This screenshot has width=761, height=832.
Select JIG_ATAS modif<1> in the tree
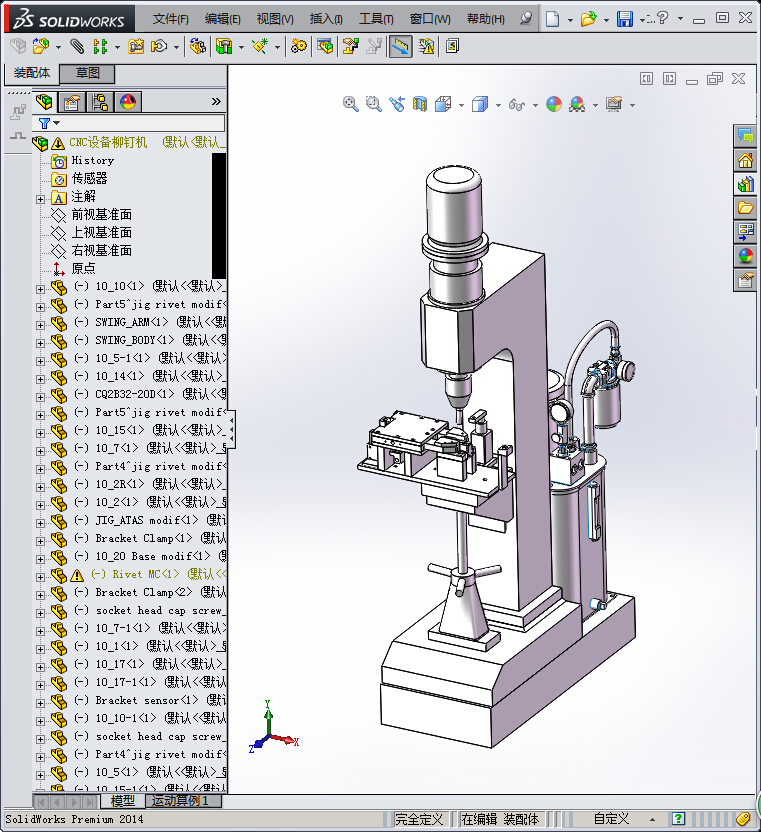(x=147, y=520)
